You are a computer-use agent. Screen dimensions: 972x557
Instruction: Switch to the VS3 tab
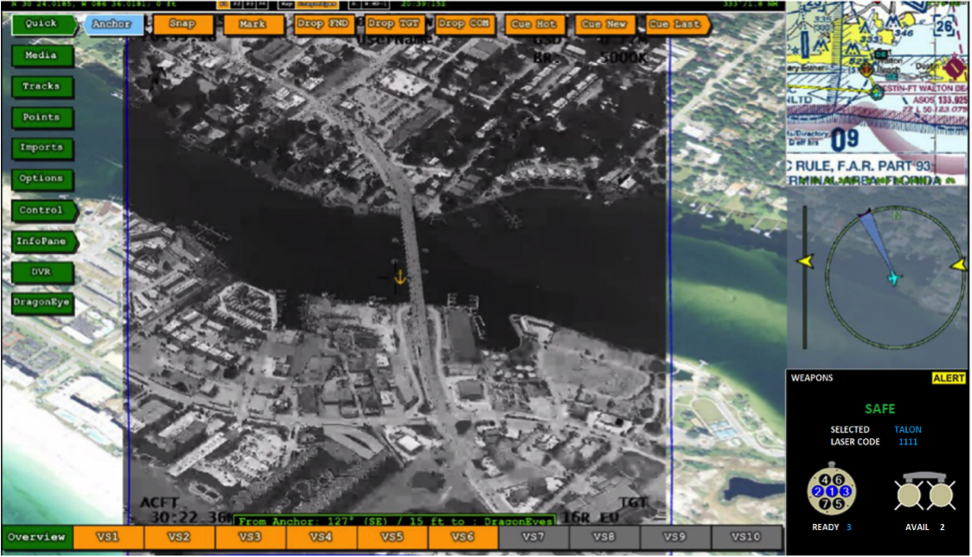[x=250, y=537]
